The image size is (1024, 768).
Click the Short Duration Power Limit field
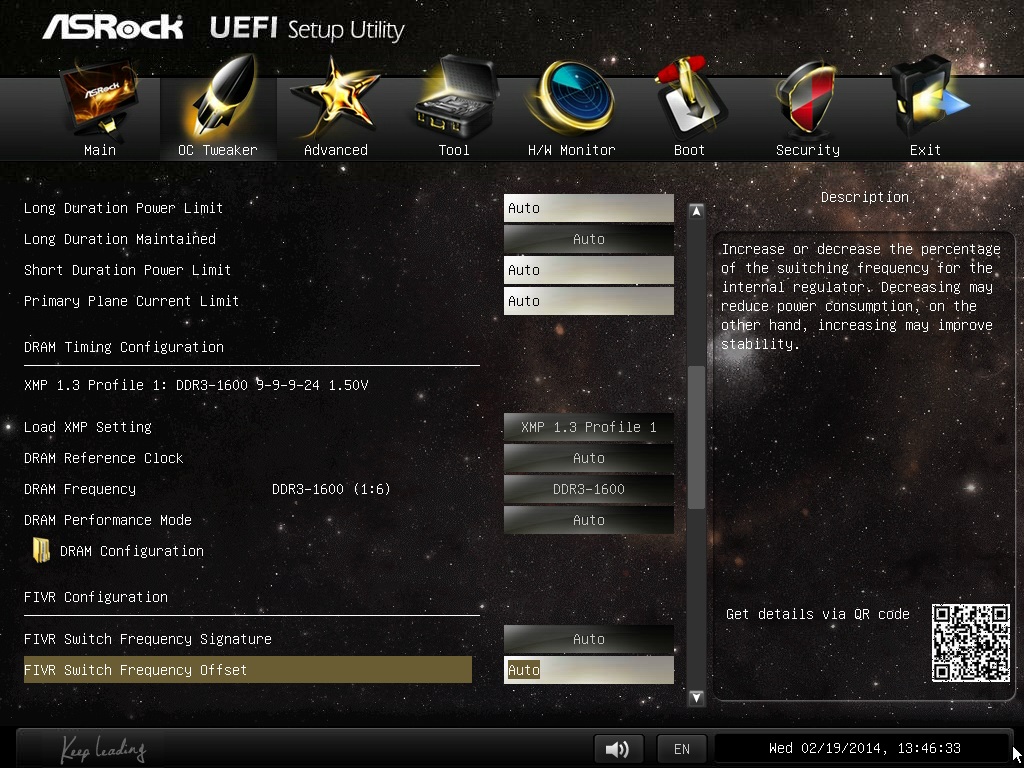pos(588,270)
